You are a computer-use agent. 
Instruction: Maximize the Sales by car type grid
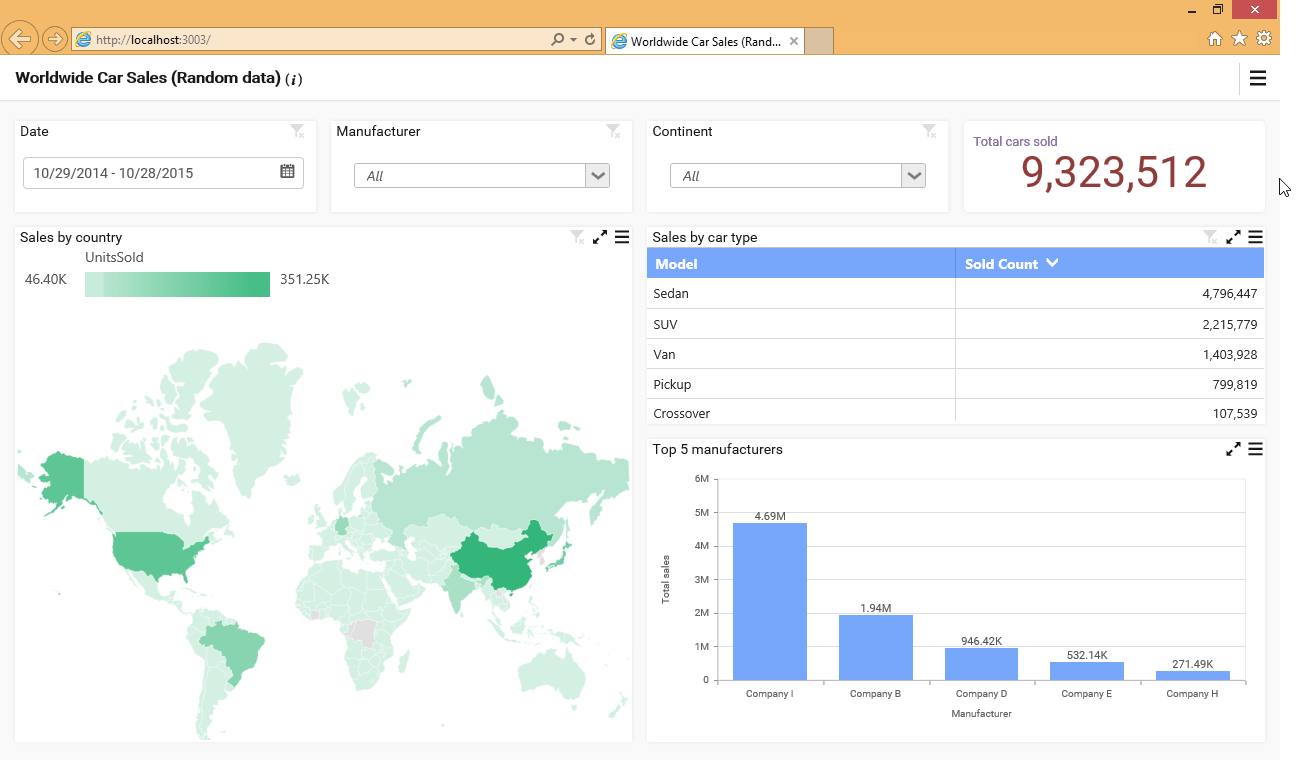[1233, 237]
